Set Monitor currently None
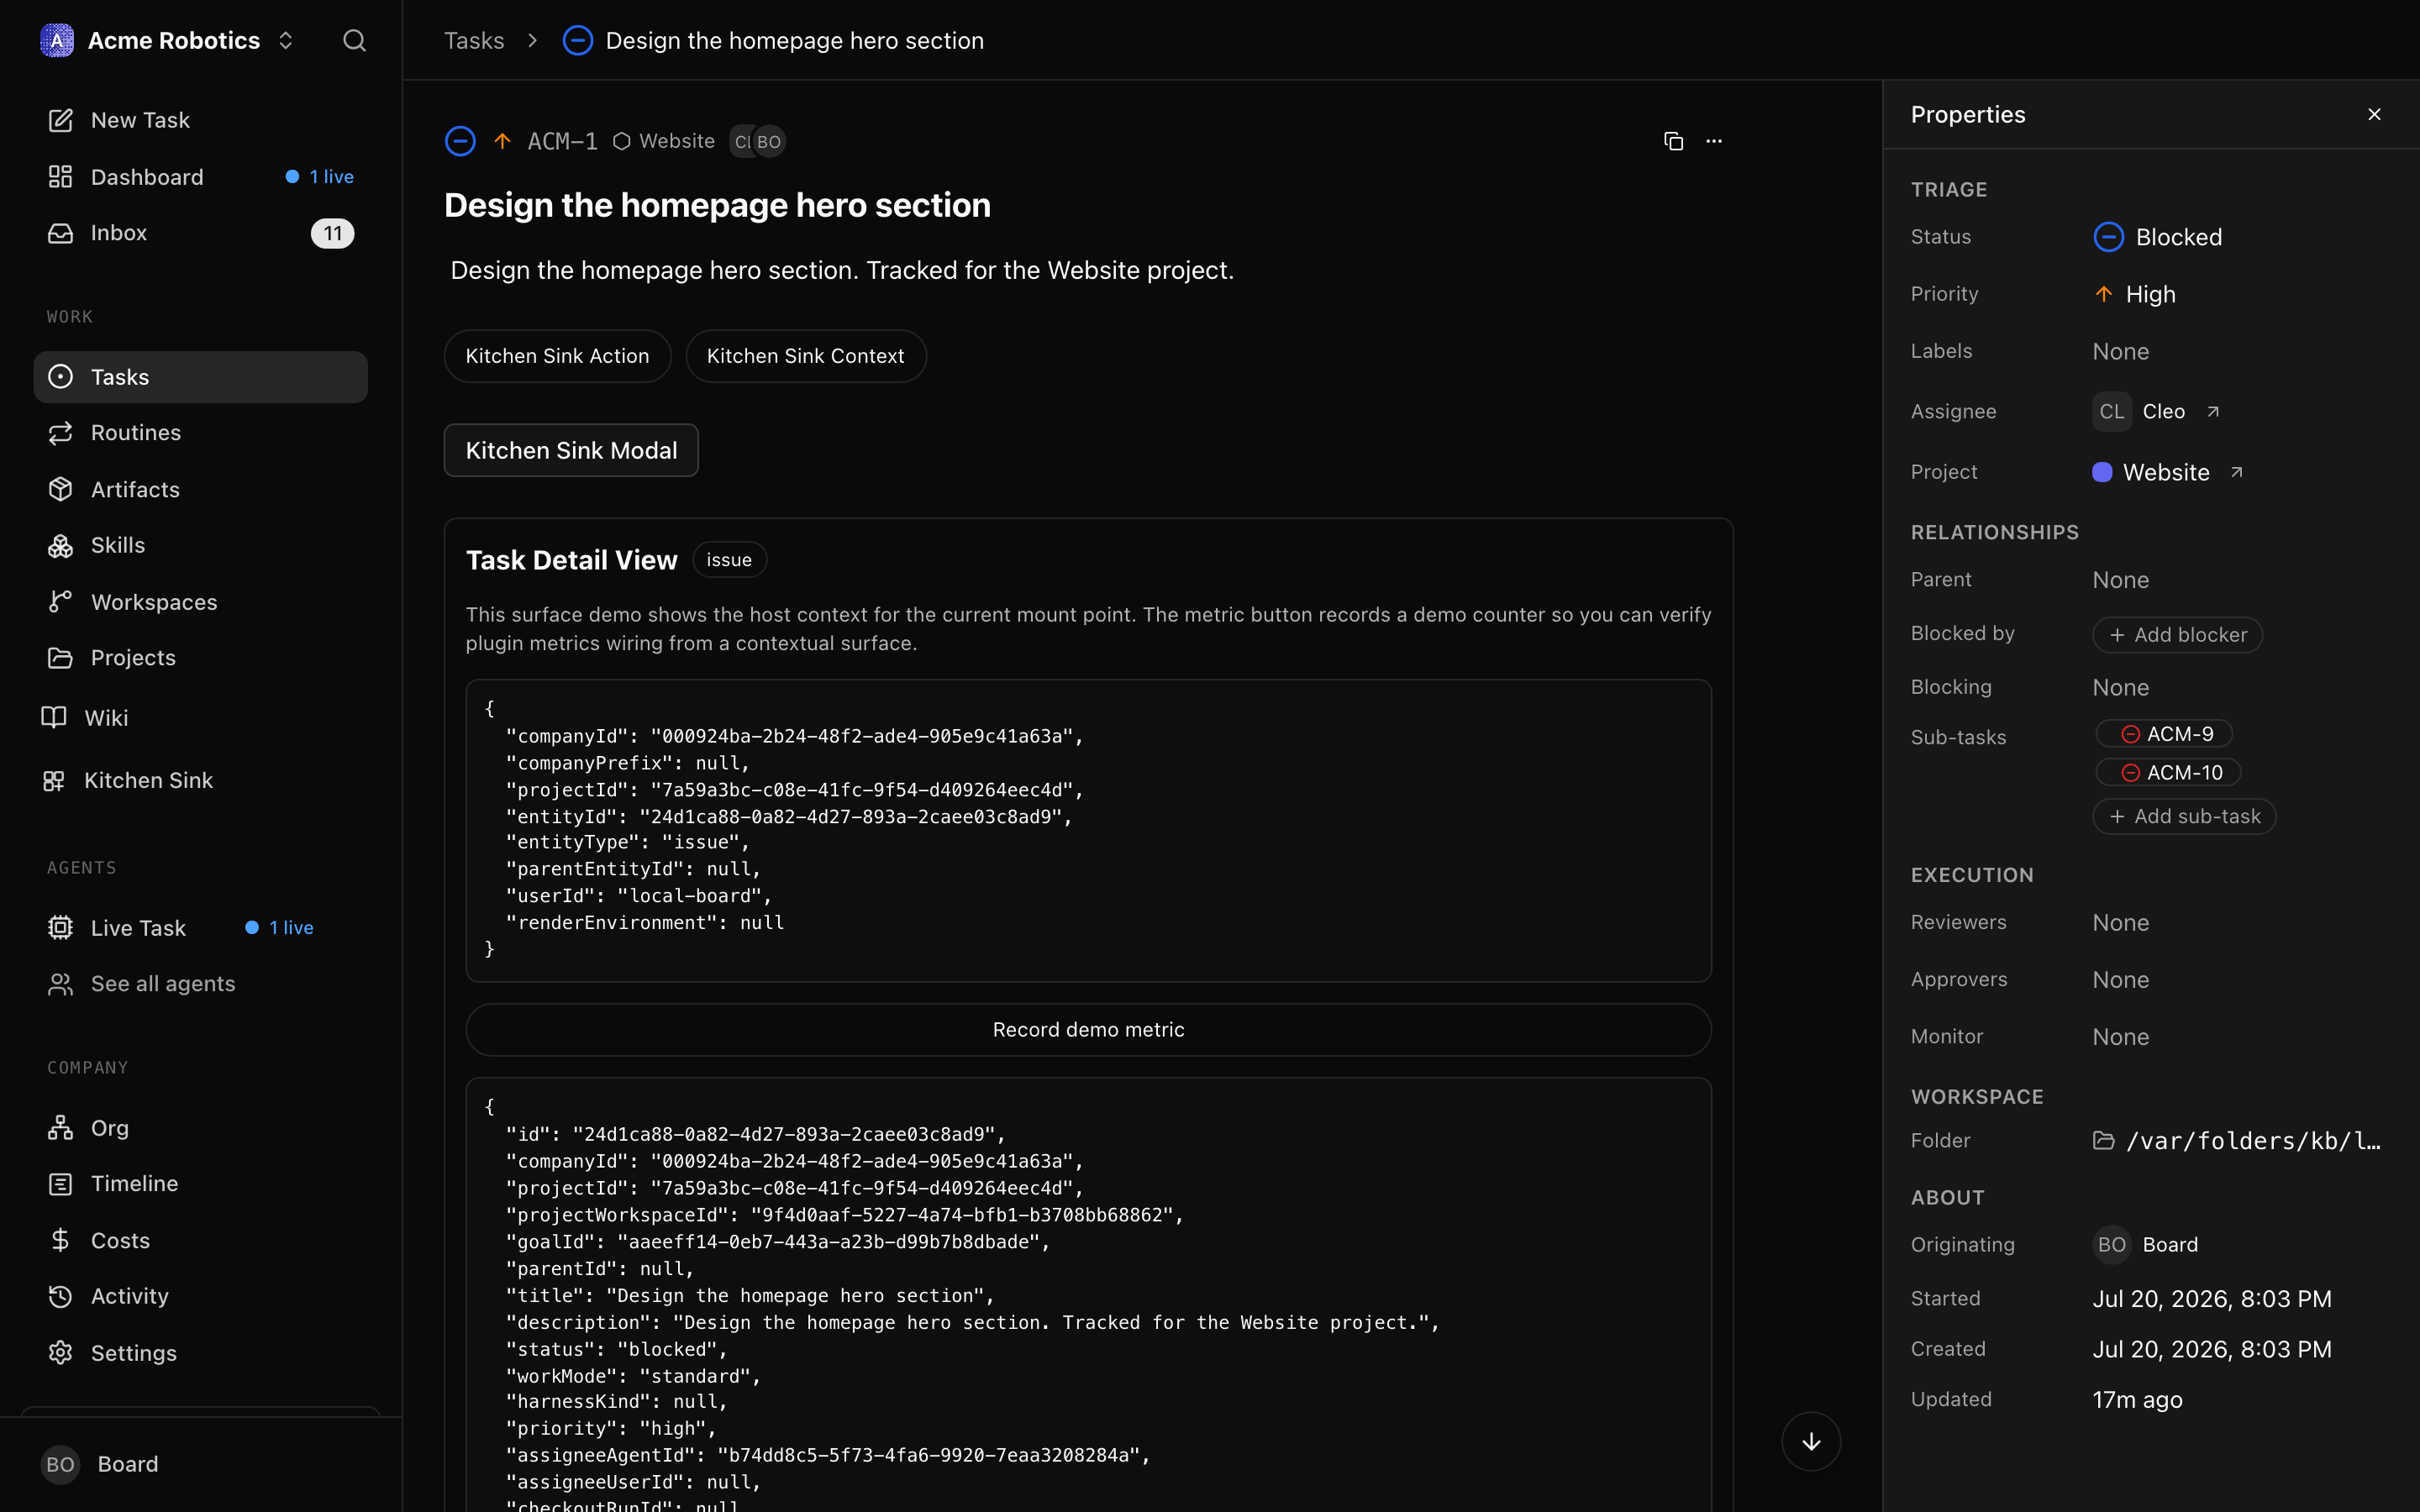 pyautogui.click(x=2121, y=1037)
